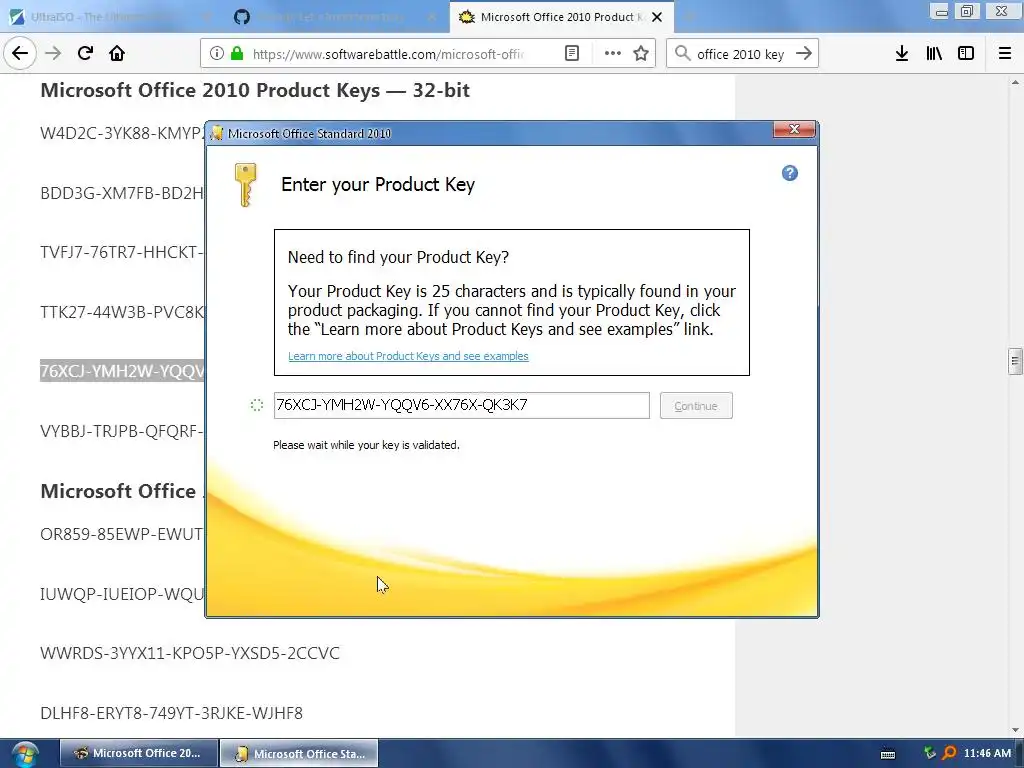This screenshot has height=768, width=1024.
Task: Click the 32-bit Product Keys heading
Action: (255, 90)
